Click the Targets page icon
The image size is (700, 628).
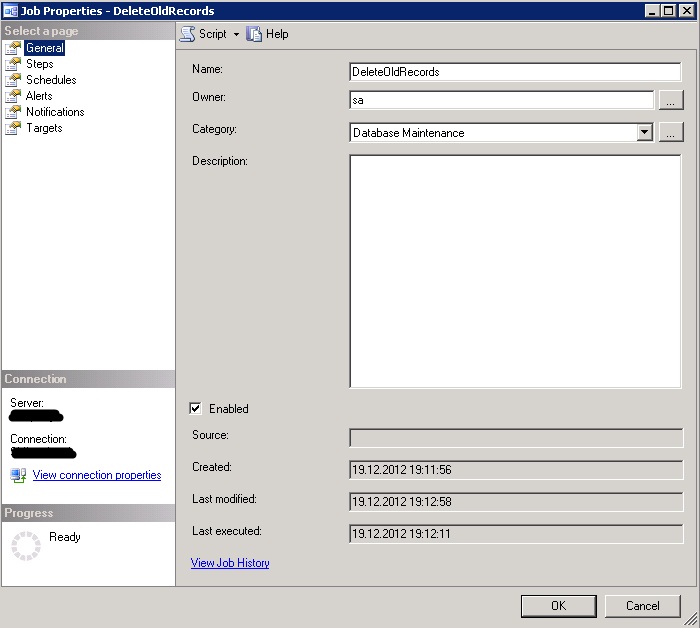pos(13,128)
